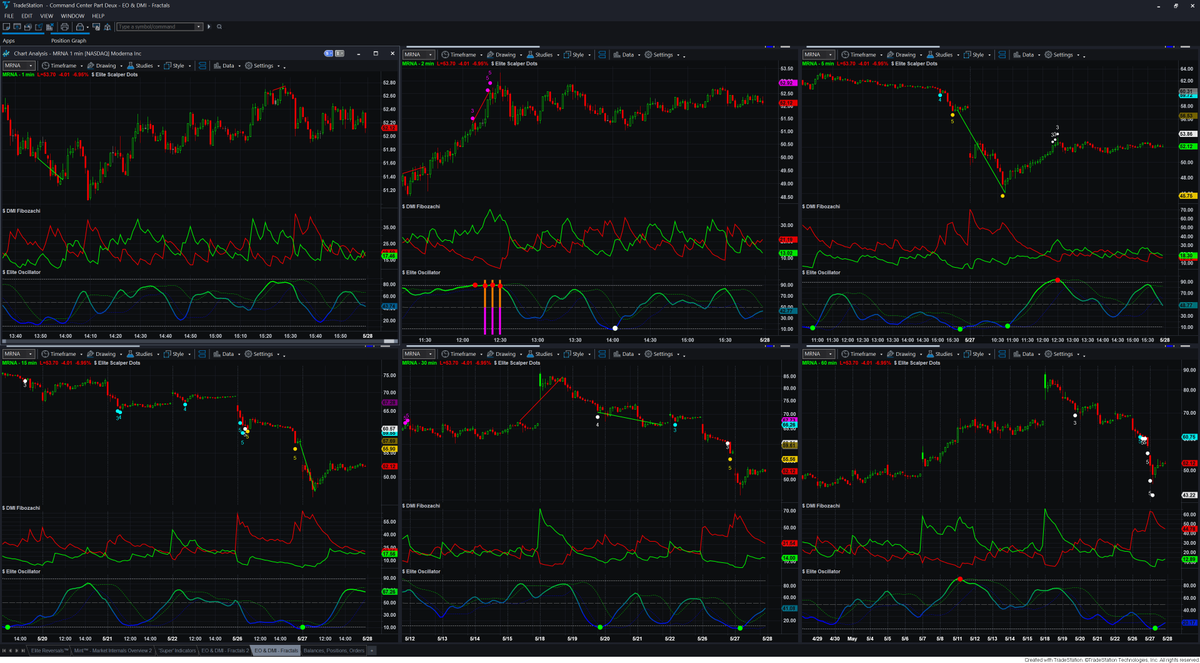Click Data icon in 15 min chart

click(217, 354)
